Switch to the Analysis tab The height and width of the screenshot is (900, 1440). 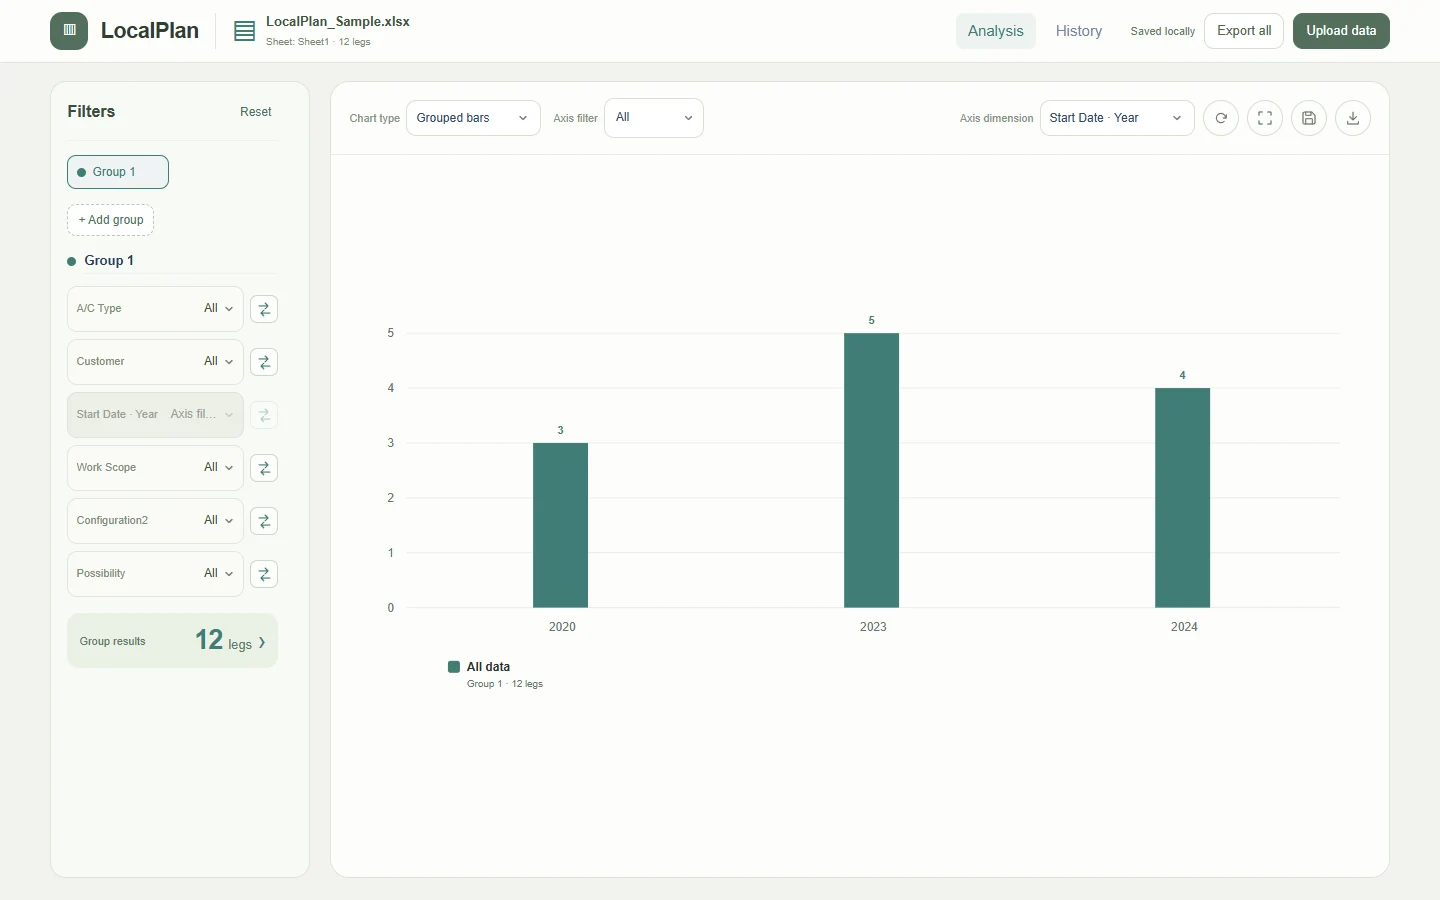point(996,31)
